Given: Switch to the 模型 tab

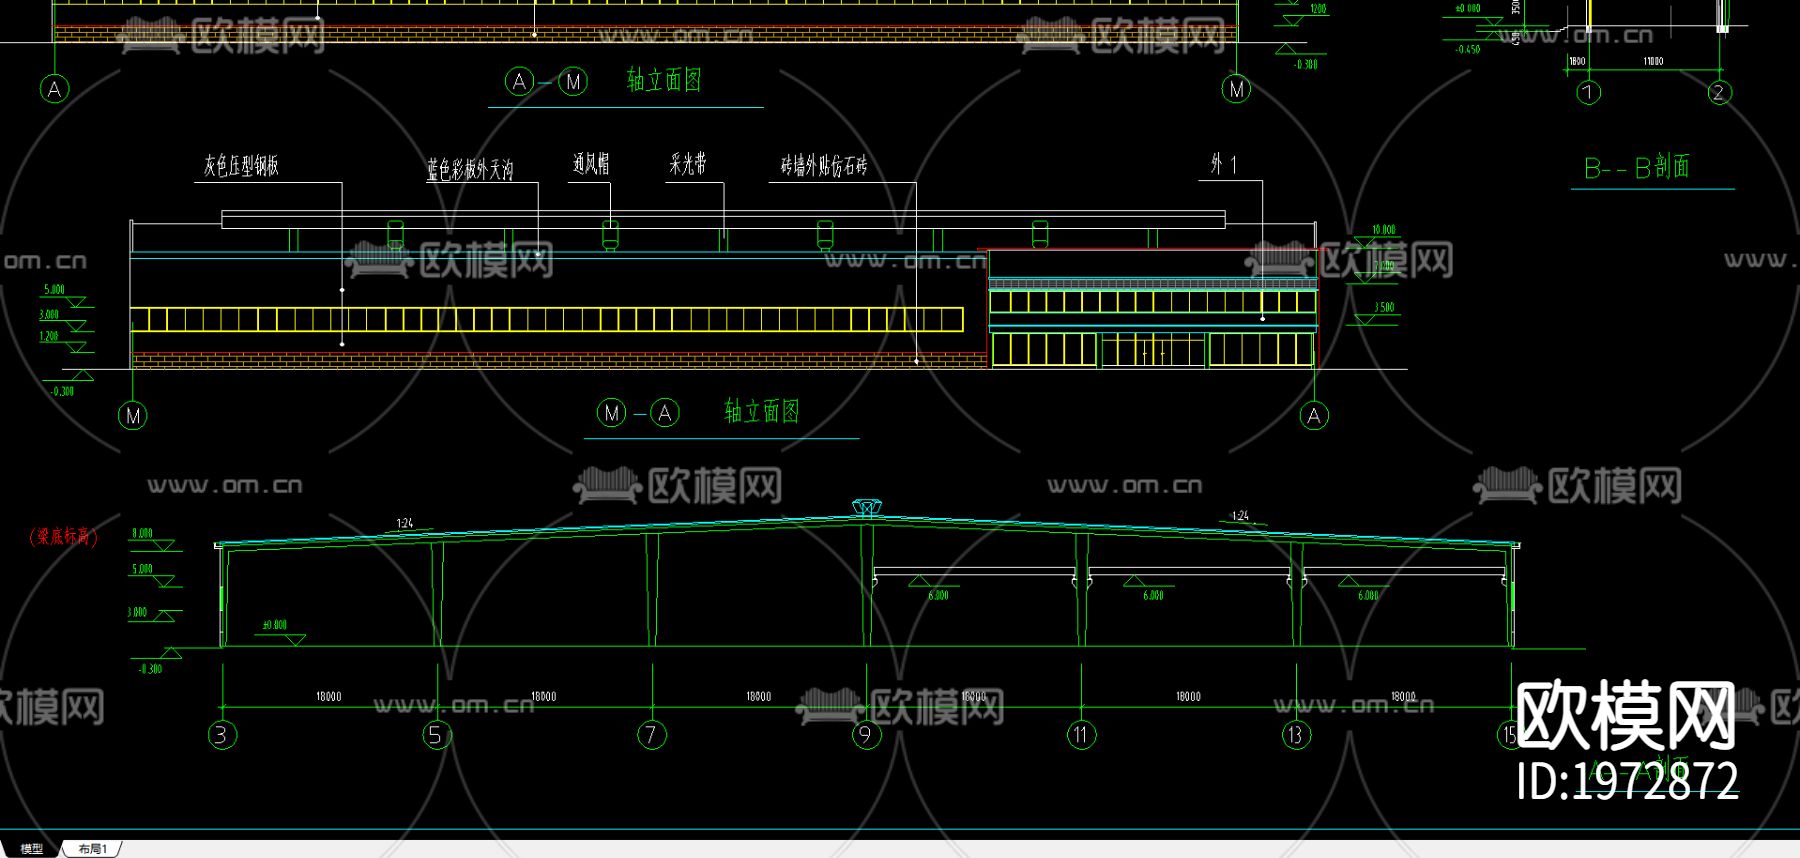Looking at the screenshot, I should click(32, 849).
